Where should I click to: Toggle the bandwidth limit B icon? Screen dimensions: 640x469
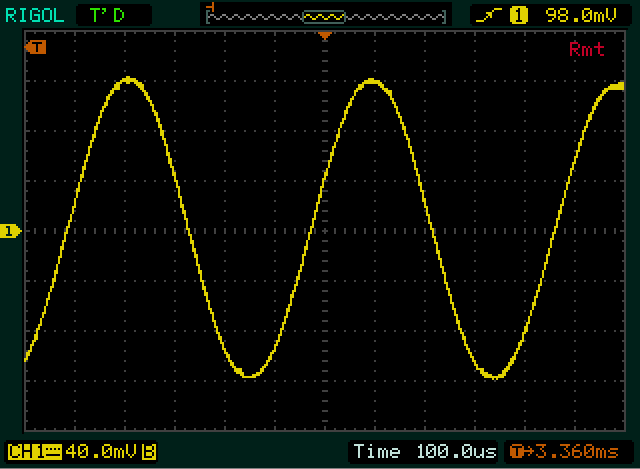(149, 452)
